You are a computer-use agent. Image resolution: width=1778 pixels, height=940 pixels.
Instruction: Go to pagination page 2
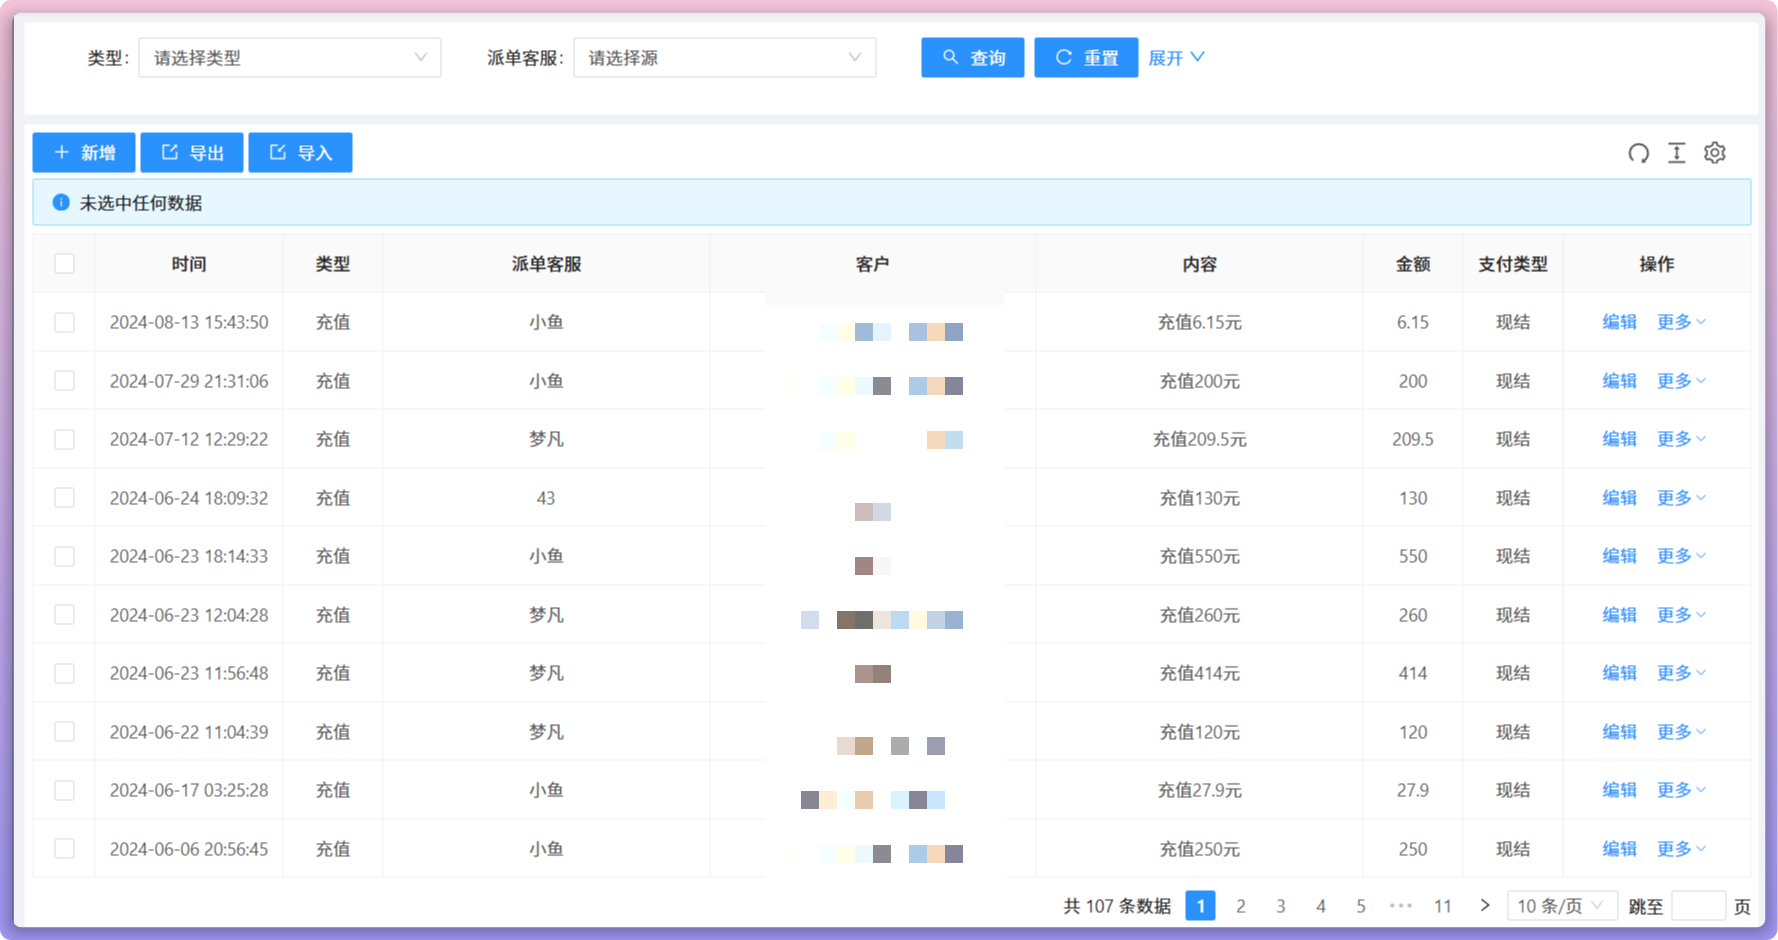pyautogui.click(x=1241, y=906)
